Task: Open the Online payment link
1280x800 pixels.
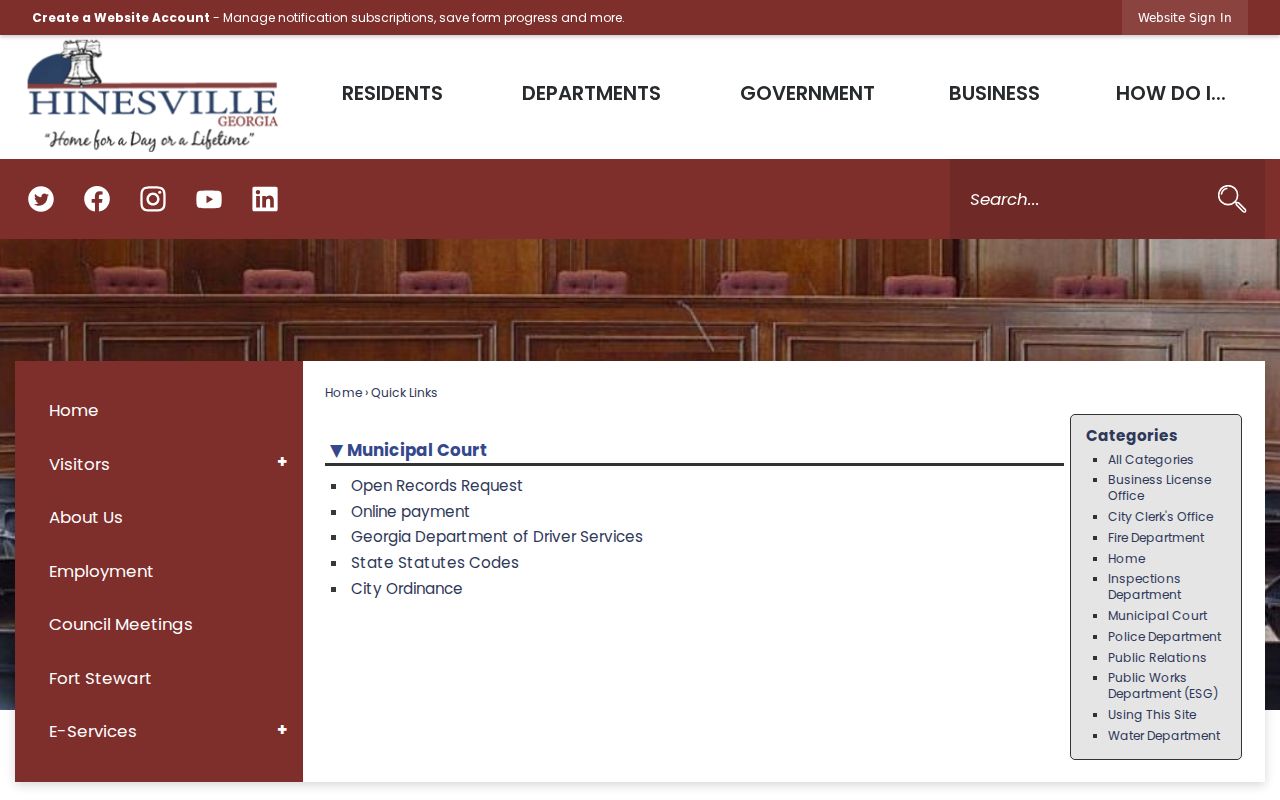Action: pyautogui.click(x=410, y=512)
